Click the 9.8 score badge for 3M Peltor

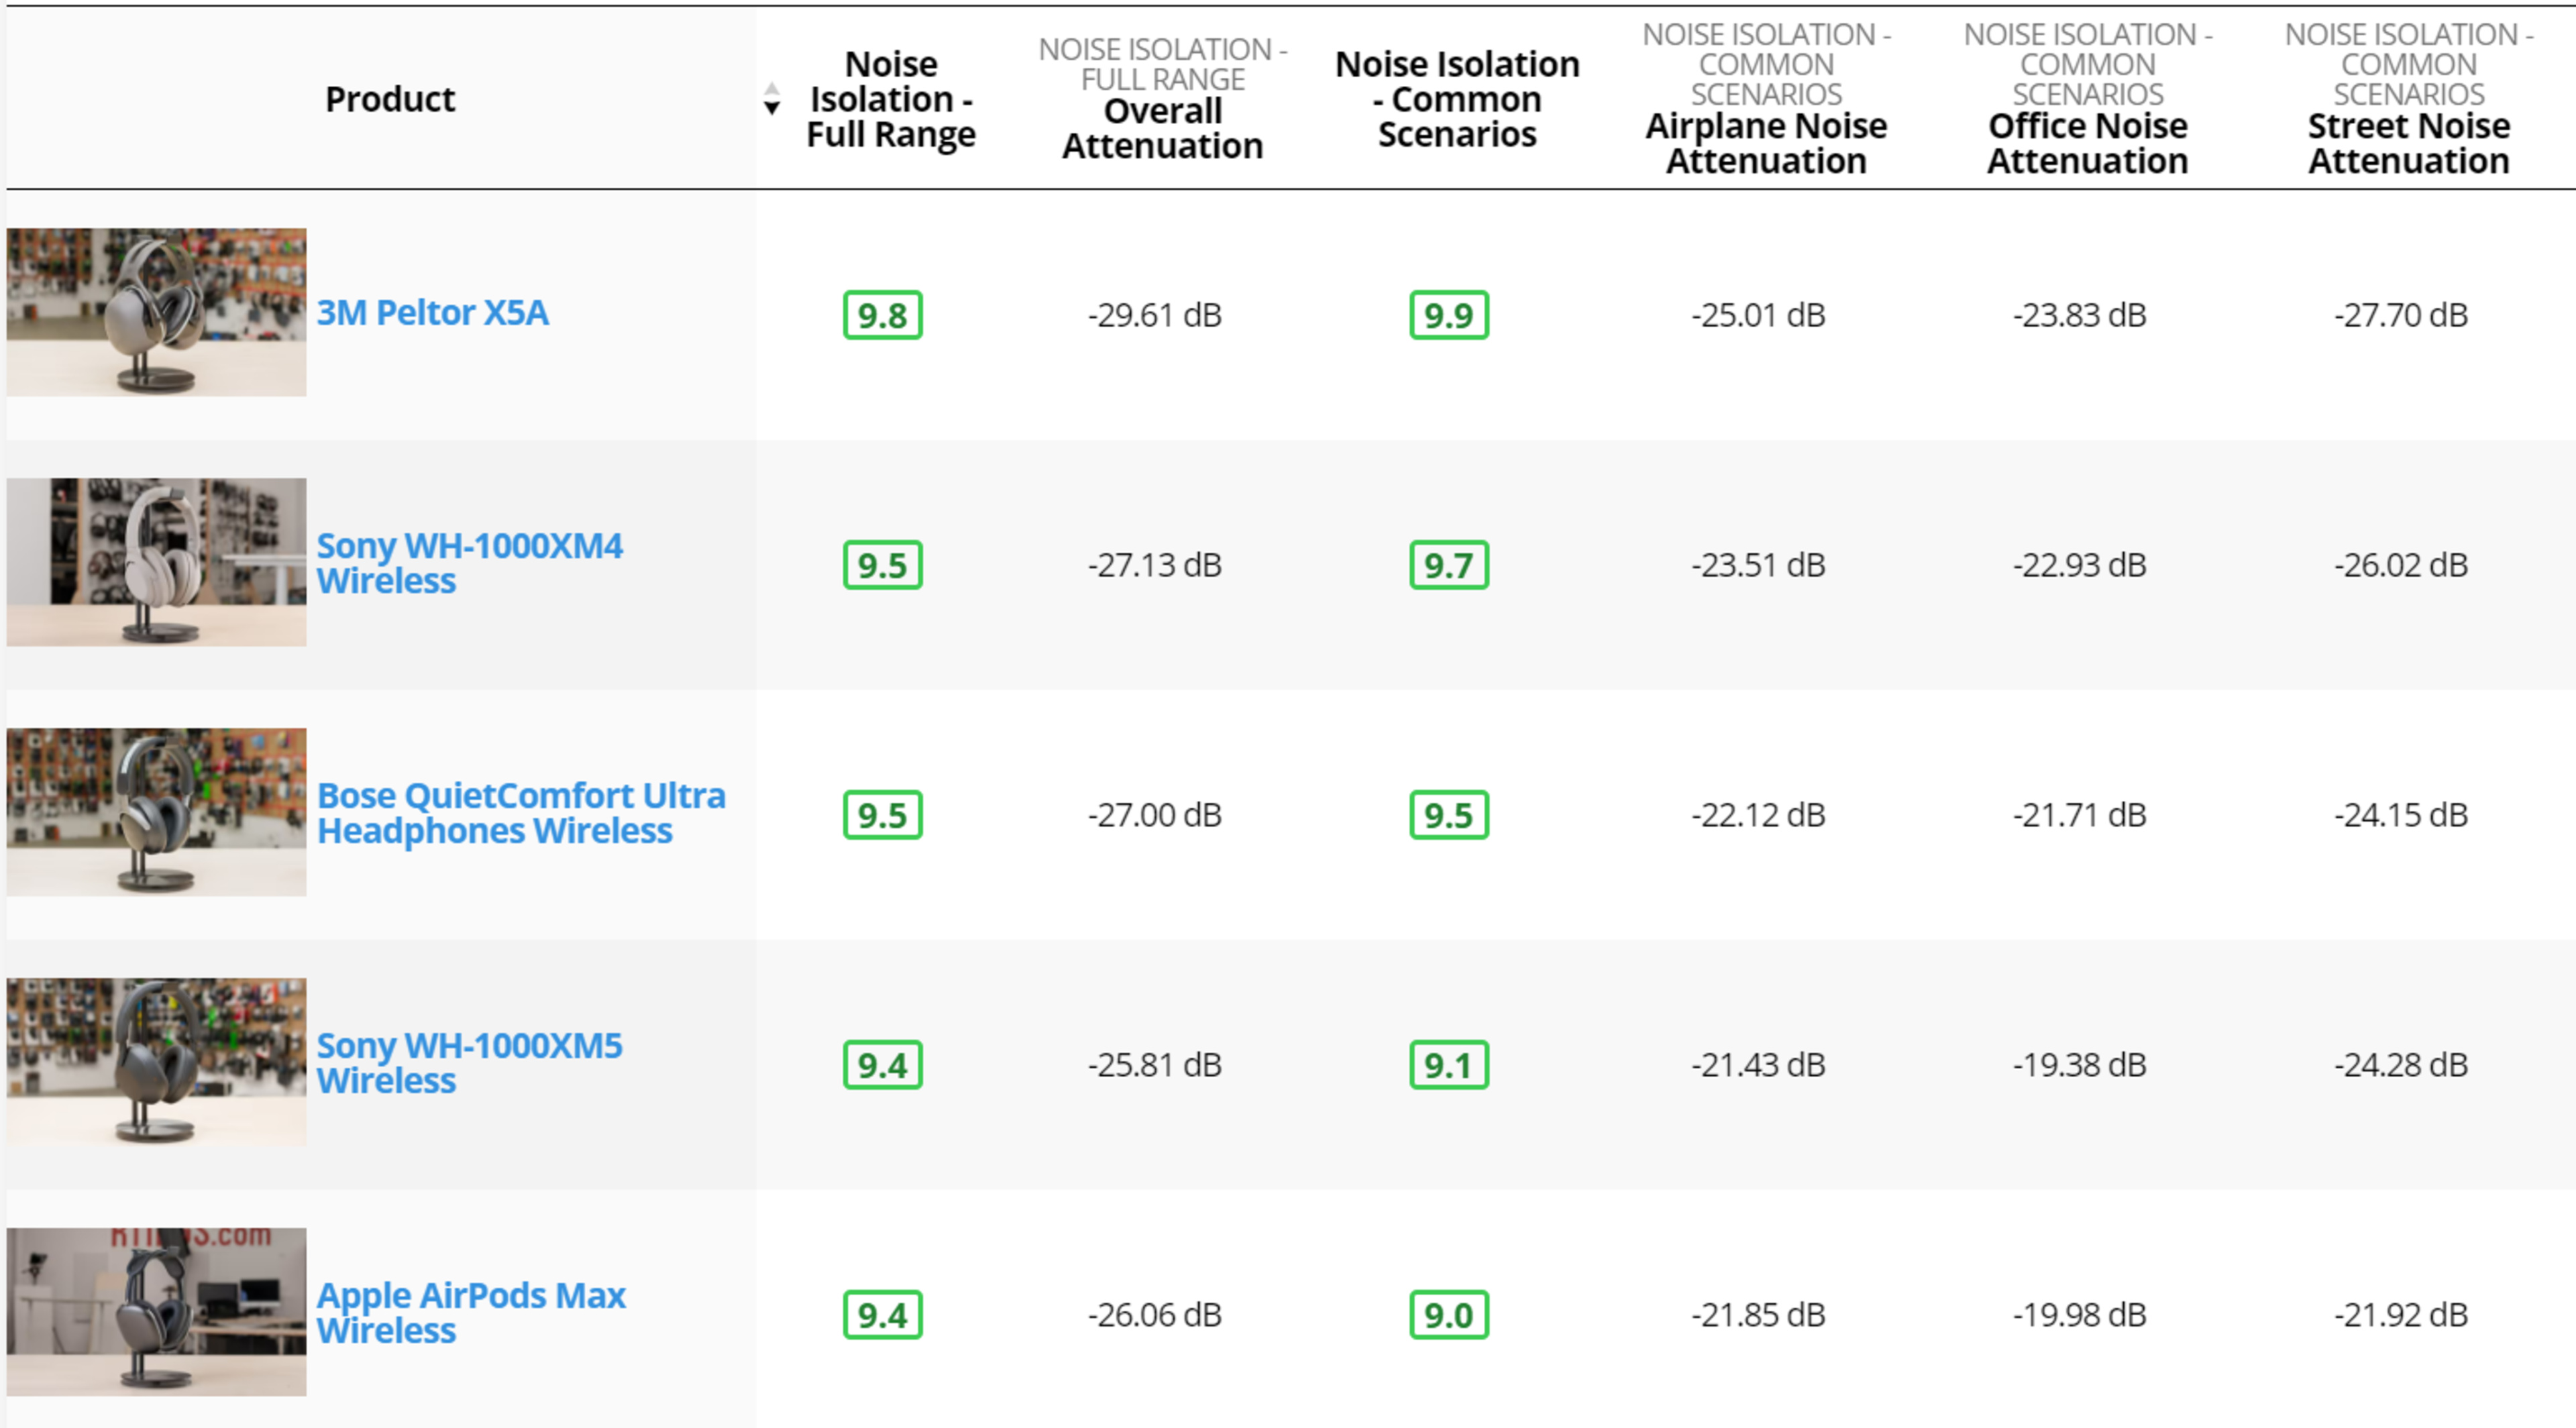pos(882,315)
